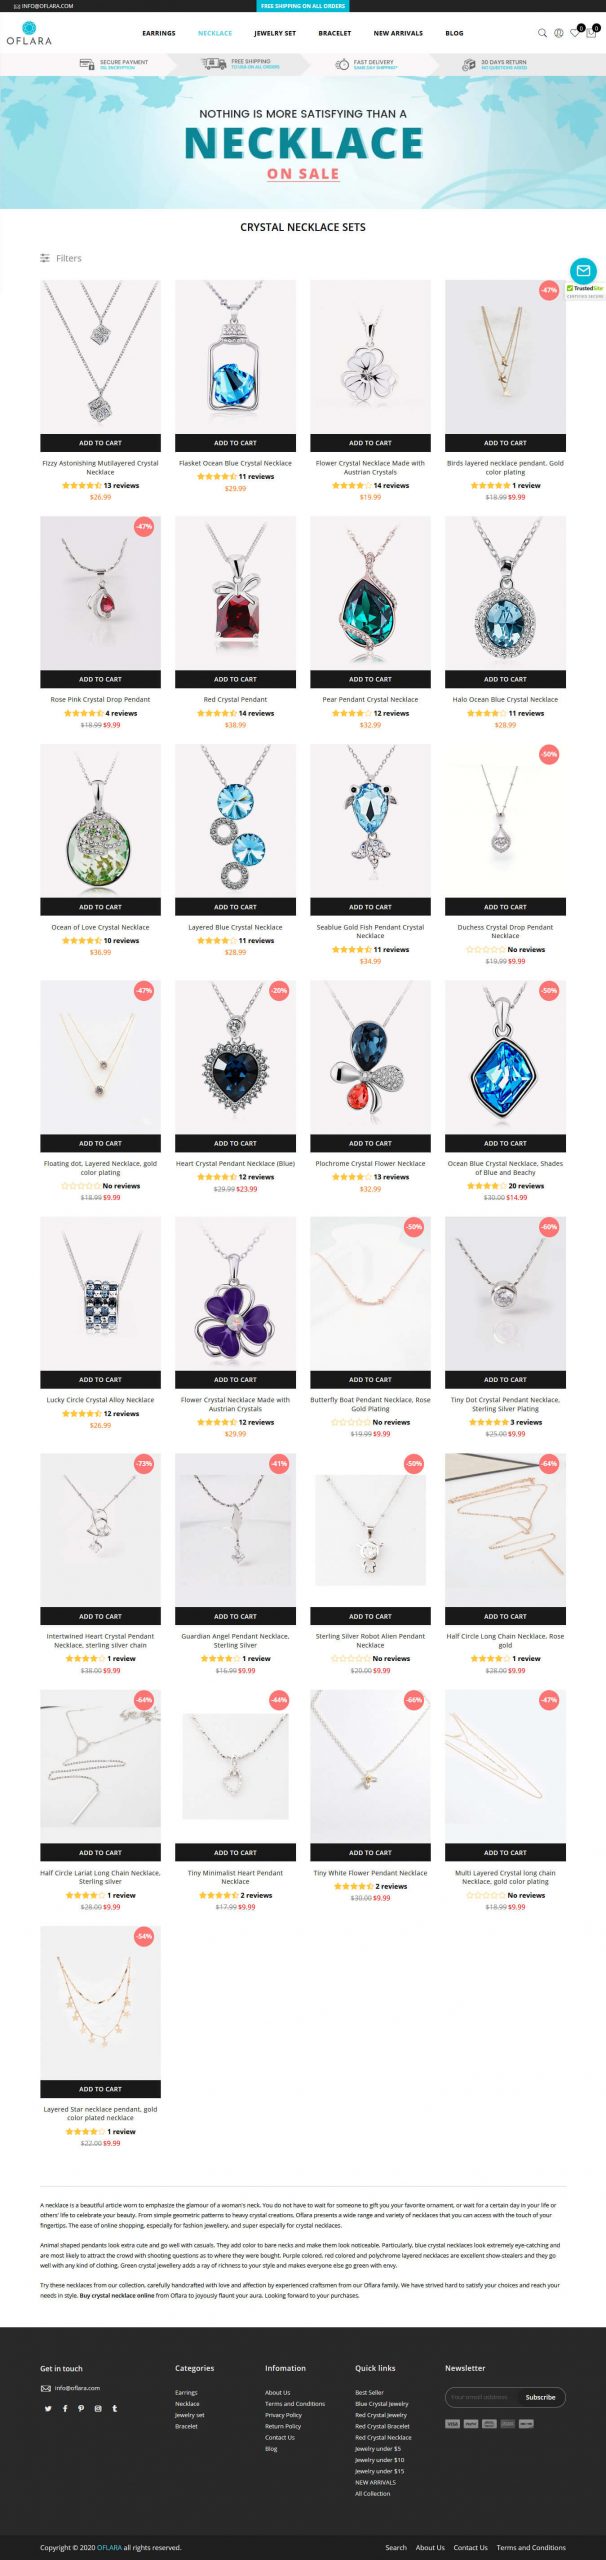Open the user account icon

pos(559,33)
